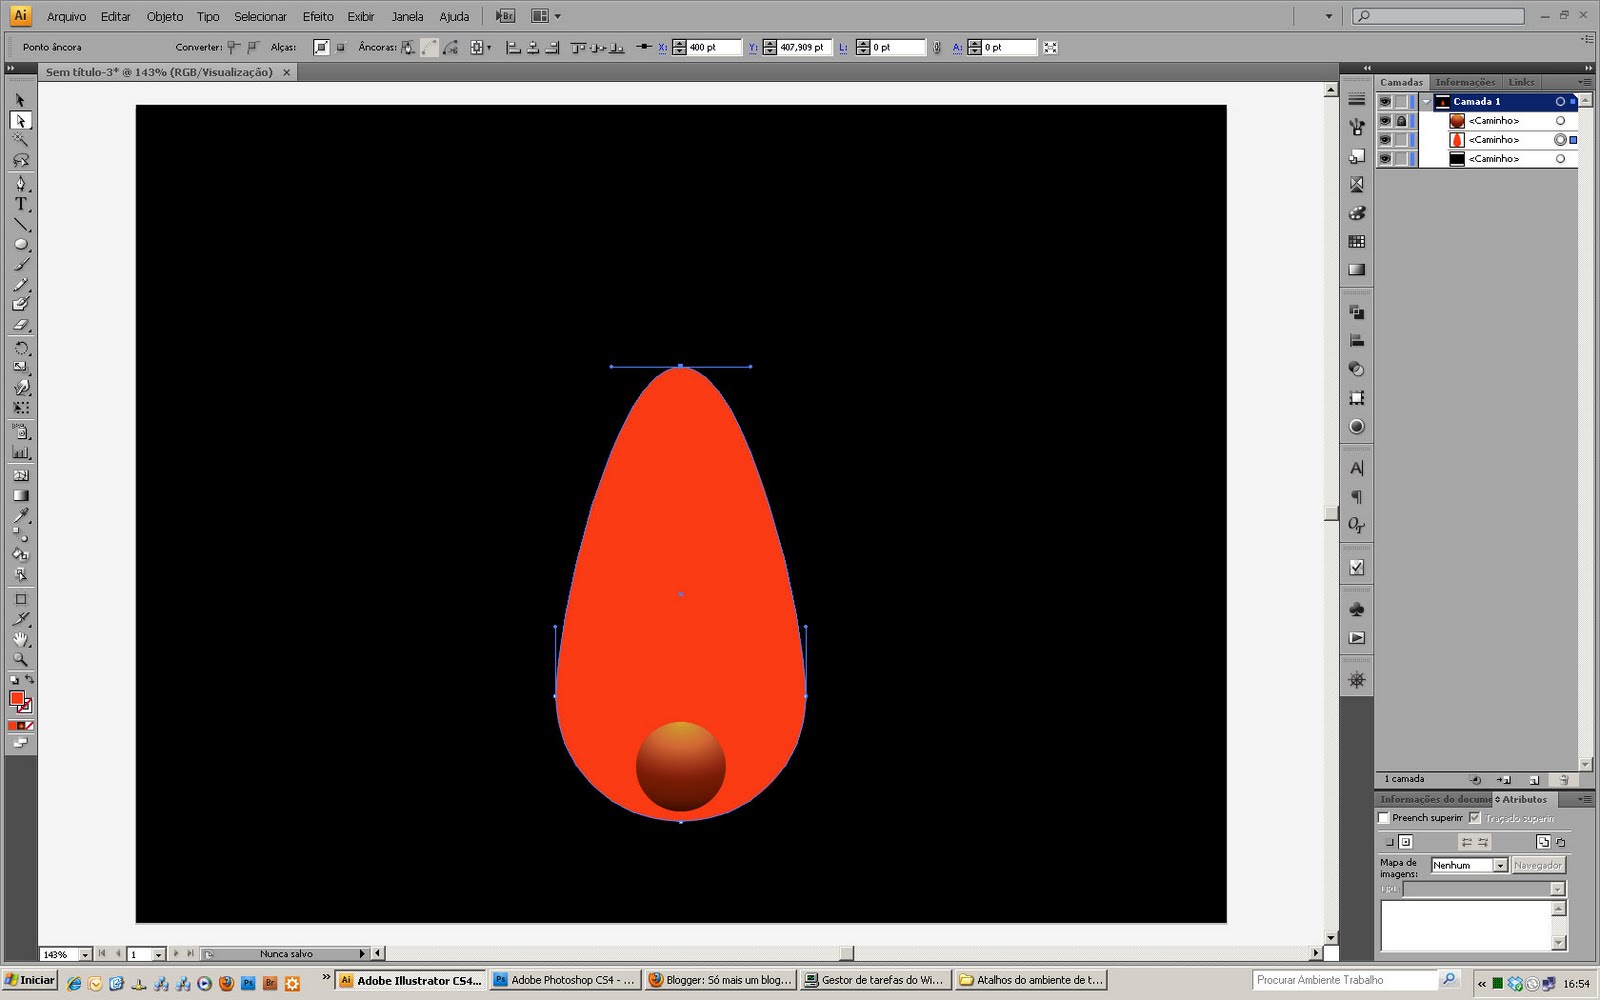Open the Efeito menu
Screen dimensions: 1600x1000
[x=317, y=16]
